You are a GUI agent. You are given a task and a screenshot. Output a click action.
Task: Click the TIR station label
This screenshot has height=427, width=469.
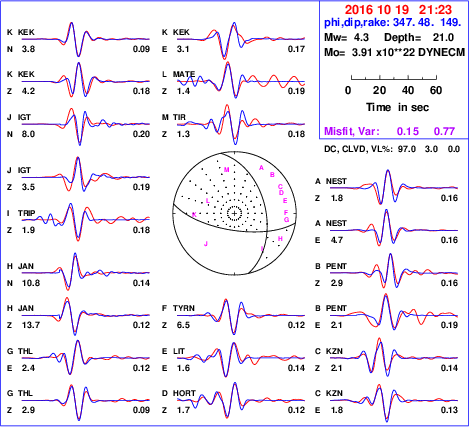(179, 117)
